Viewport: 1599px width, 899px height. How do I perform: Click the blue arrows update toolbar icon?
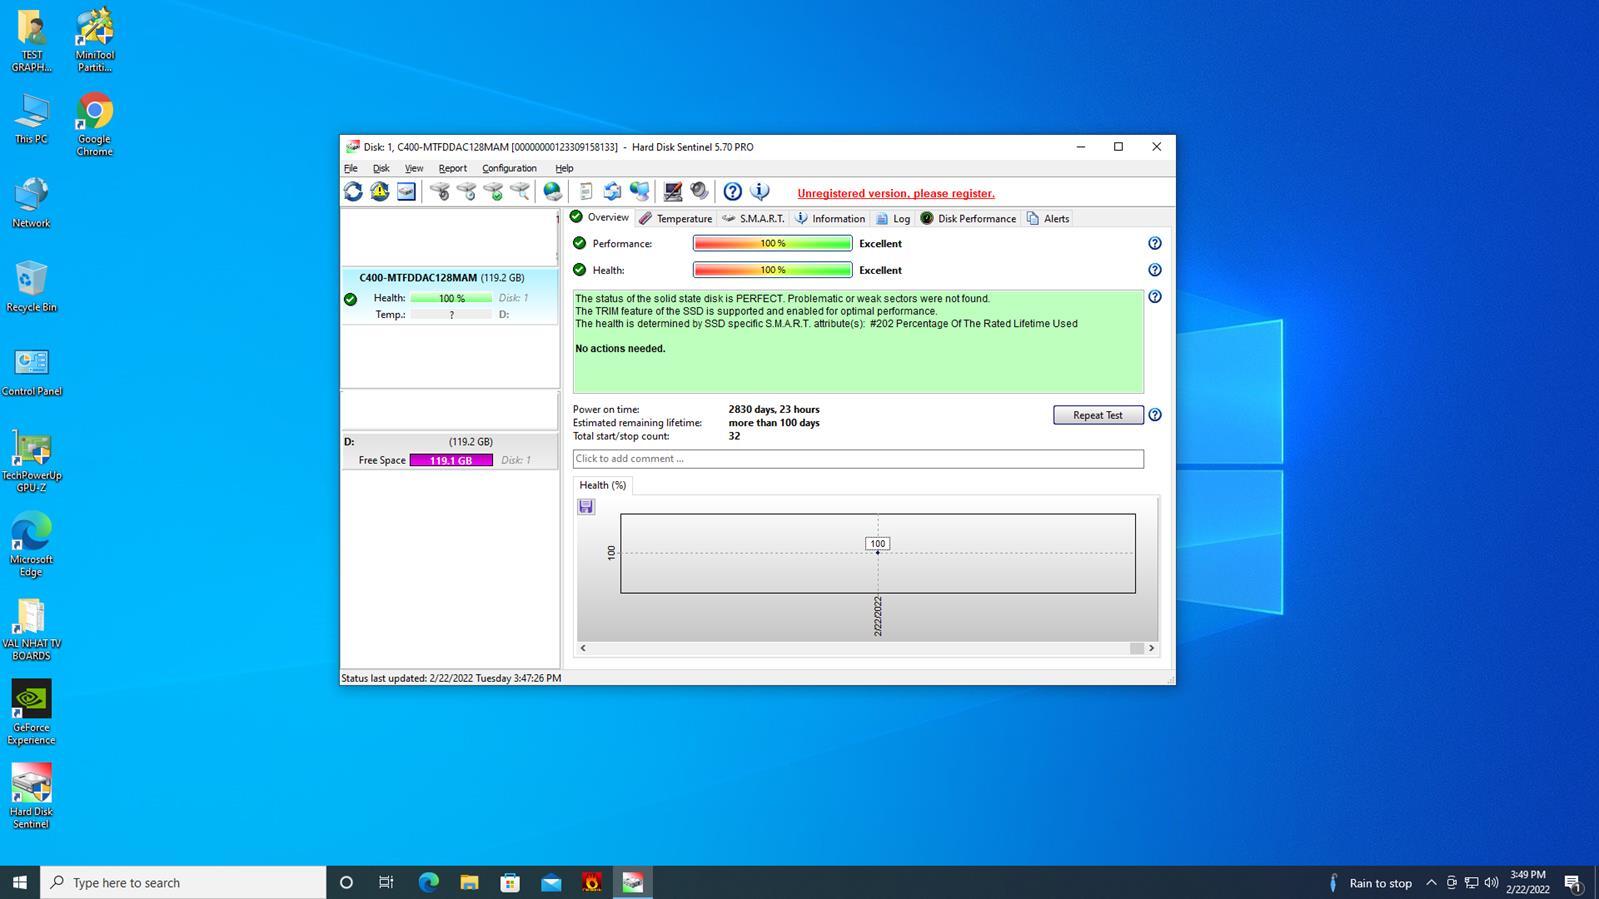[612, 192]
